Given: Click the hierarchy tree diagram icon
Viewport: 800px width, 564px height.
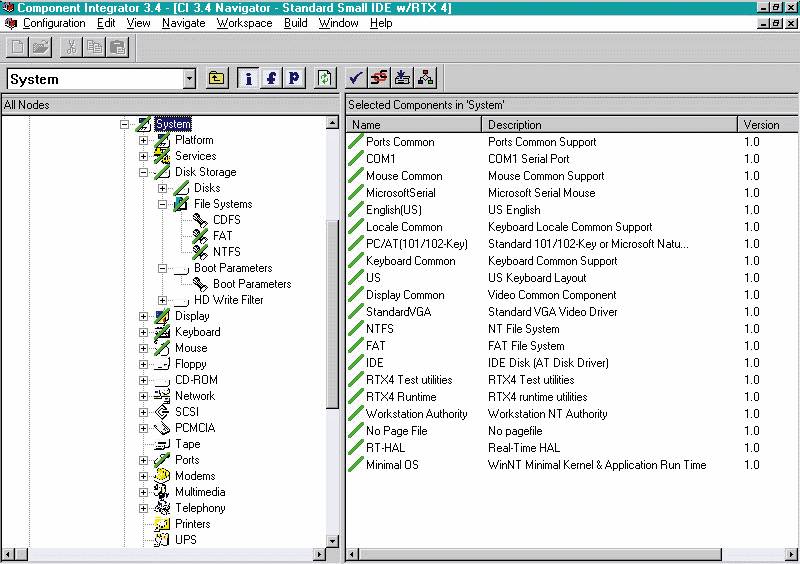Looking at the screenshot, I should (x=426, y=78).
